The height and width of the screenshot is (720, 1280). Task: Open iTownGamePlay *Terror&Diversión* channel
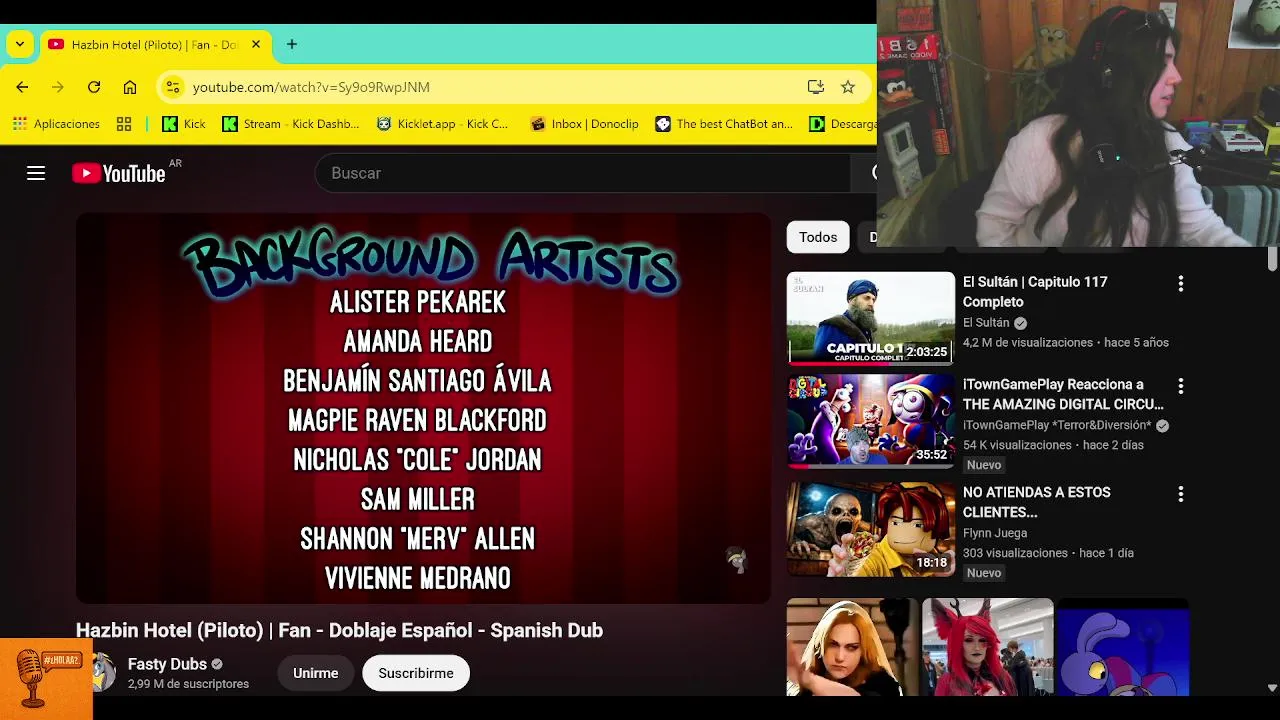[x=1057, y=425]
